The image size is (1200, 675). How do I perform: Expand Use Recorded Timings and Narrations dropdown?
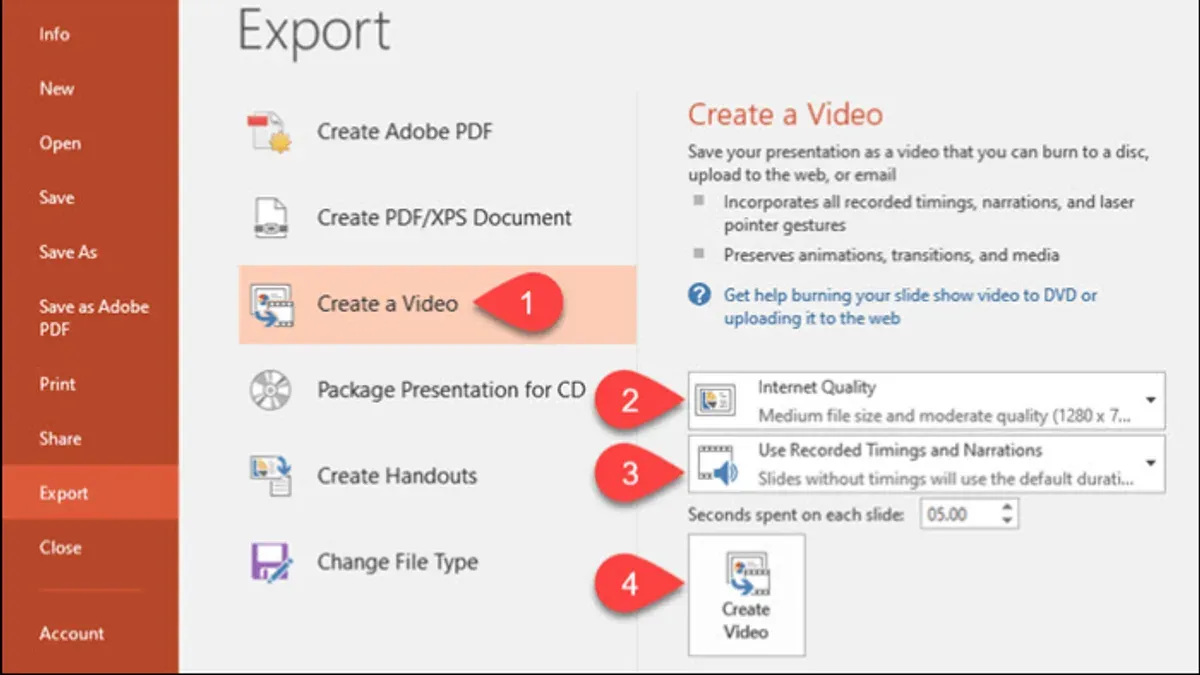[x=926, y=463]
